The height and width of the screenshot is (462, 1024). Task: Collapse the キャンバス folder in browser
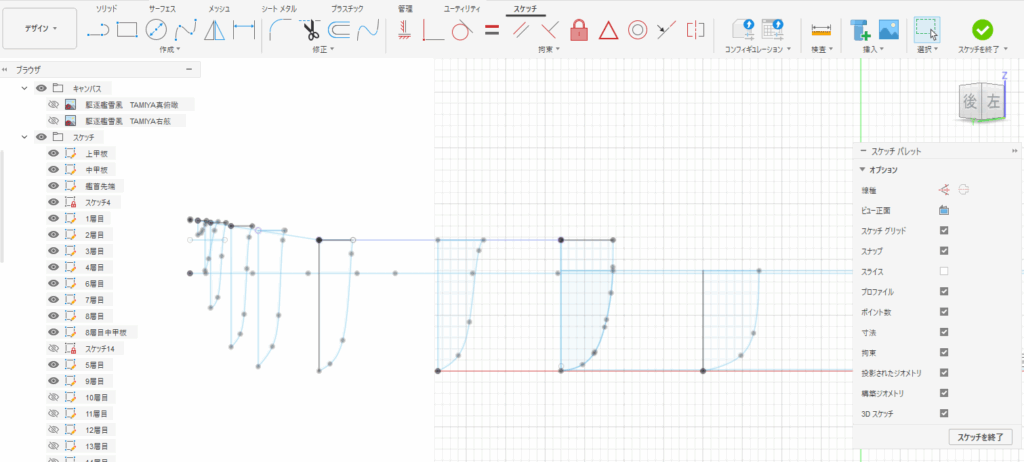26,88
